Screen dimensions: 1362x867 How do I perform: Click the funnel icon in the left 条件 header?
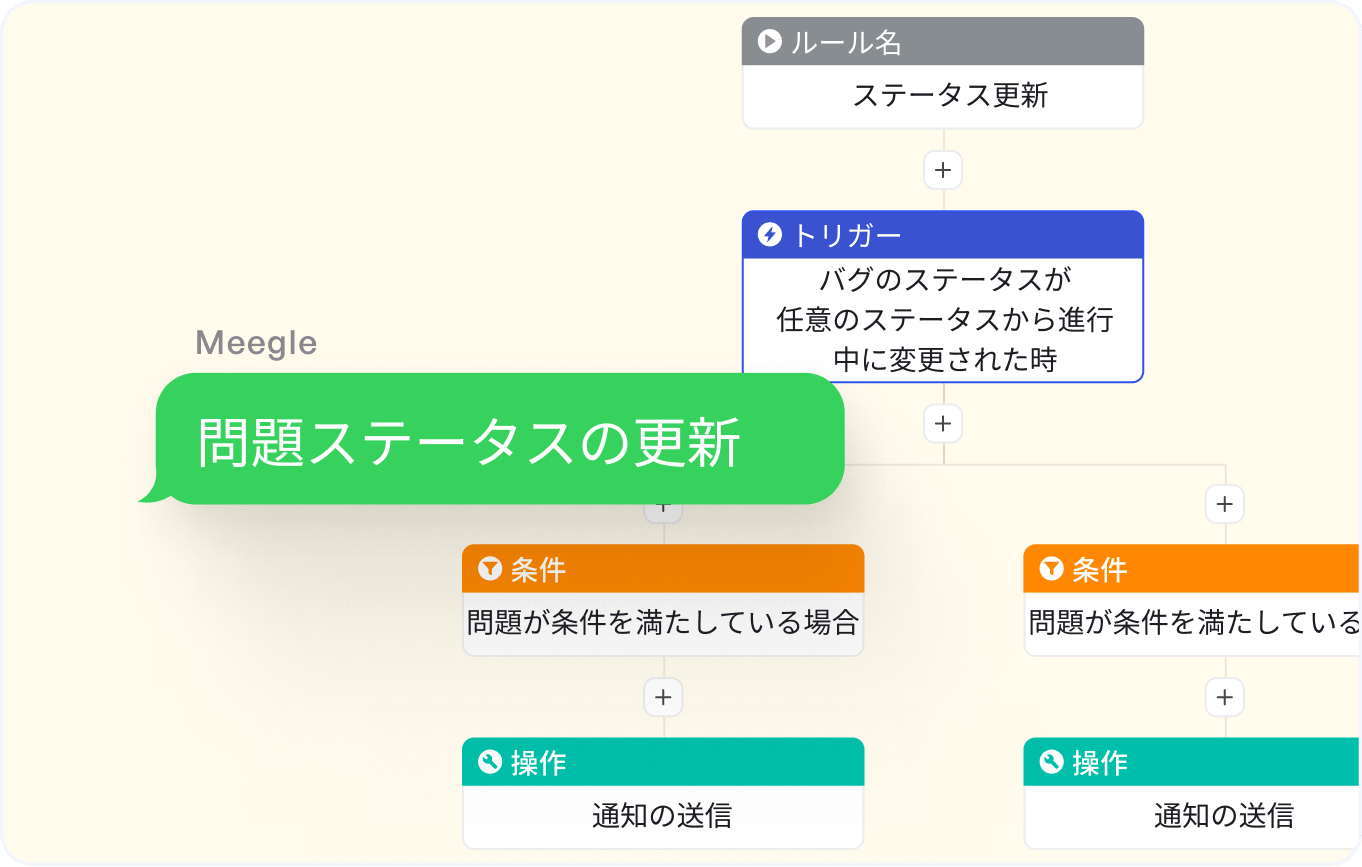pyautogui.click(x=489, y=569)
